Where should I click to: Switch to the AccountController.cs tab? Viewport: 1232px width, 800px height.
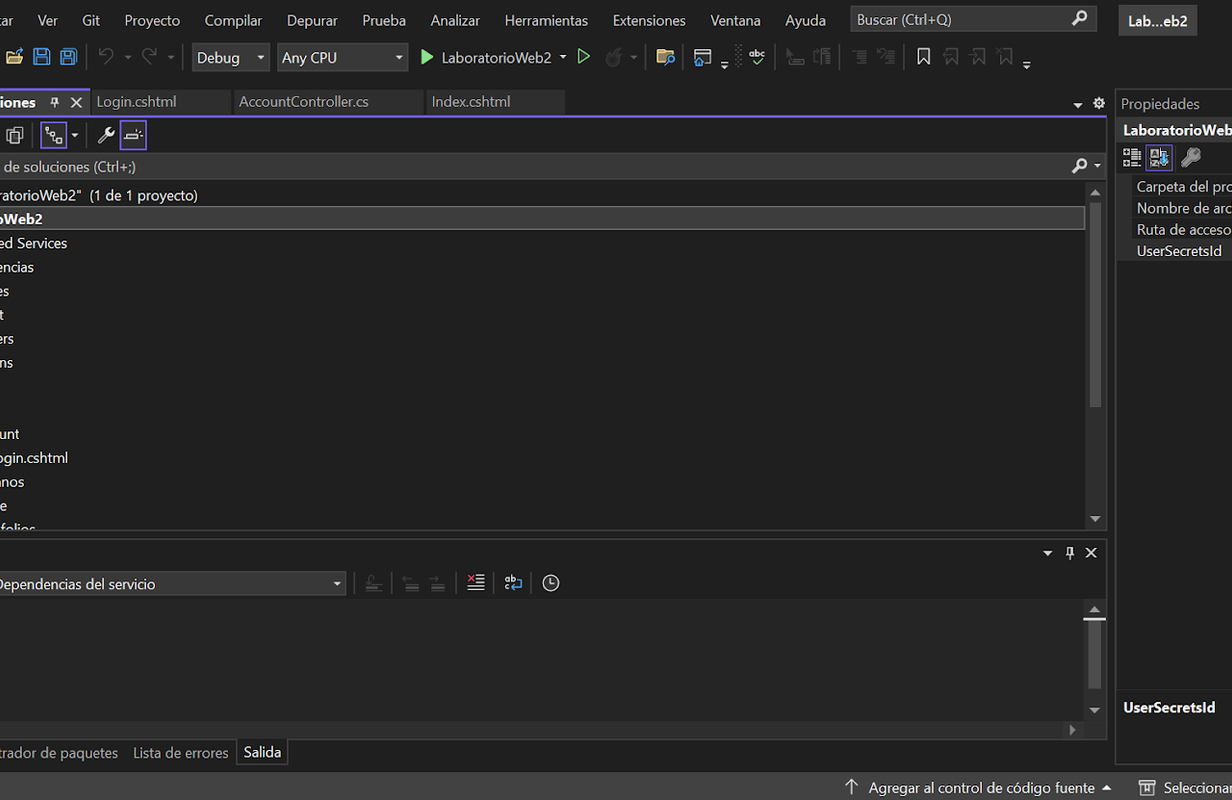coord(329,102)
